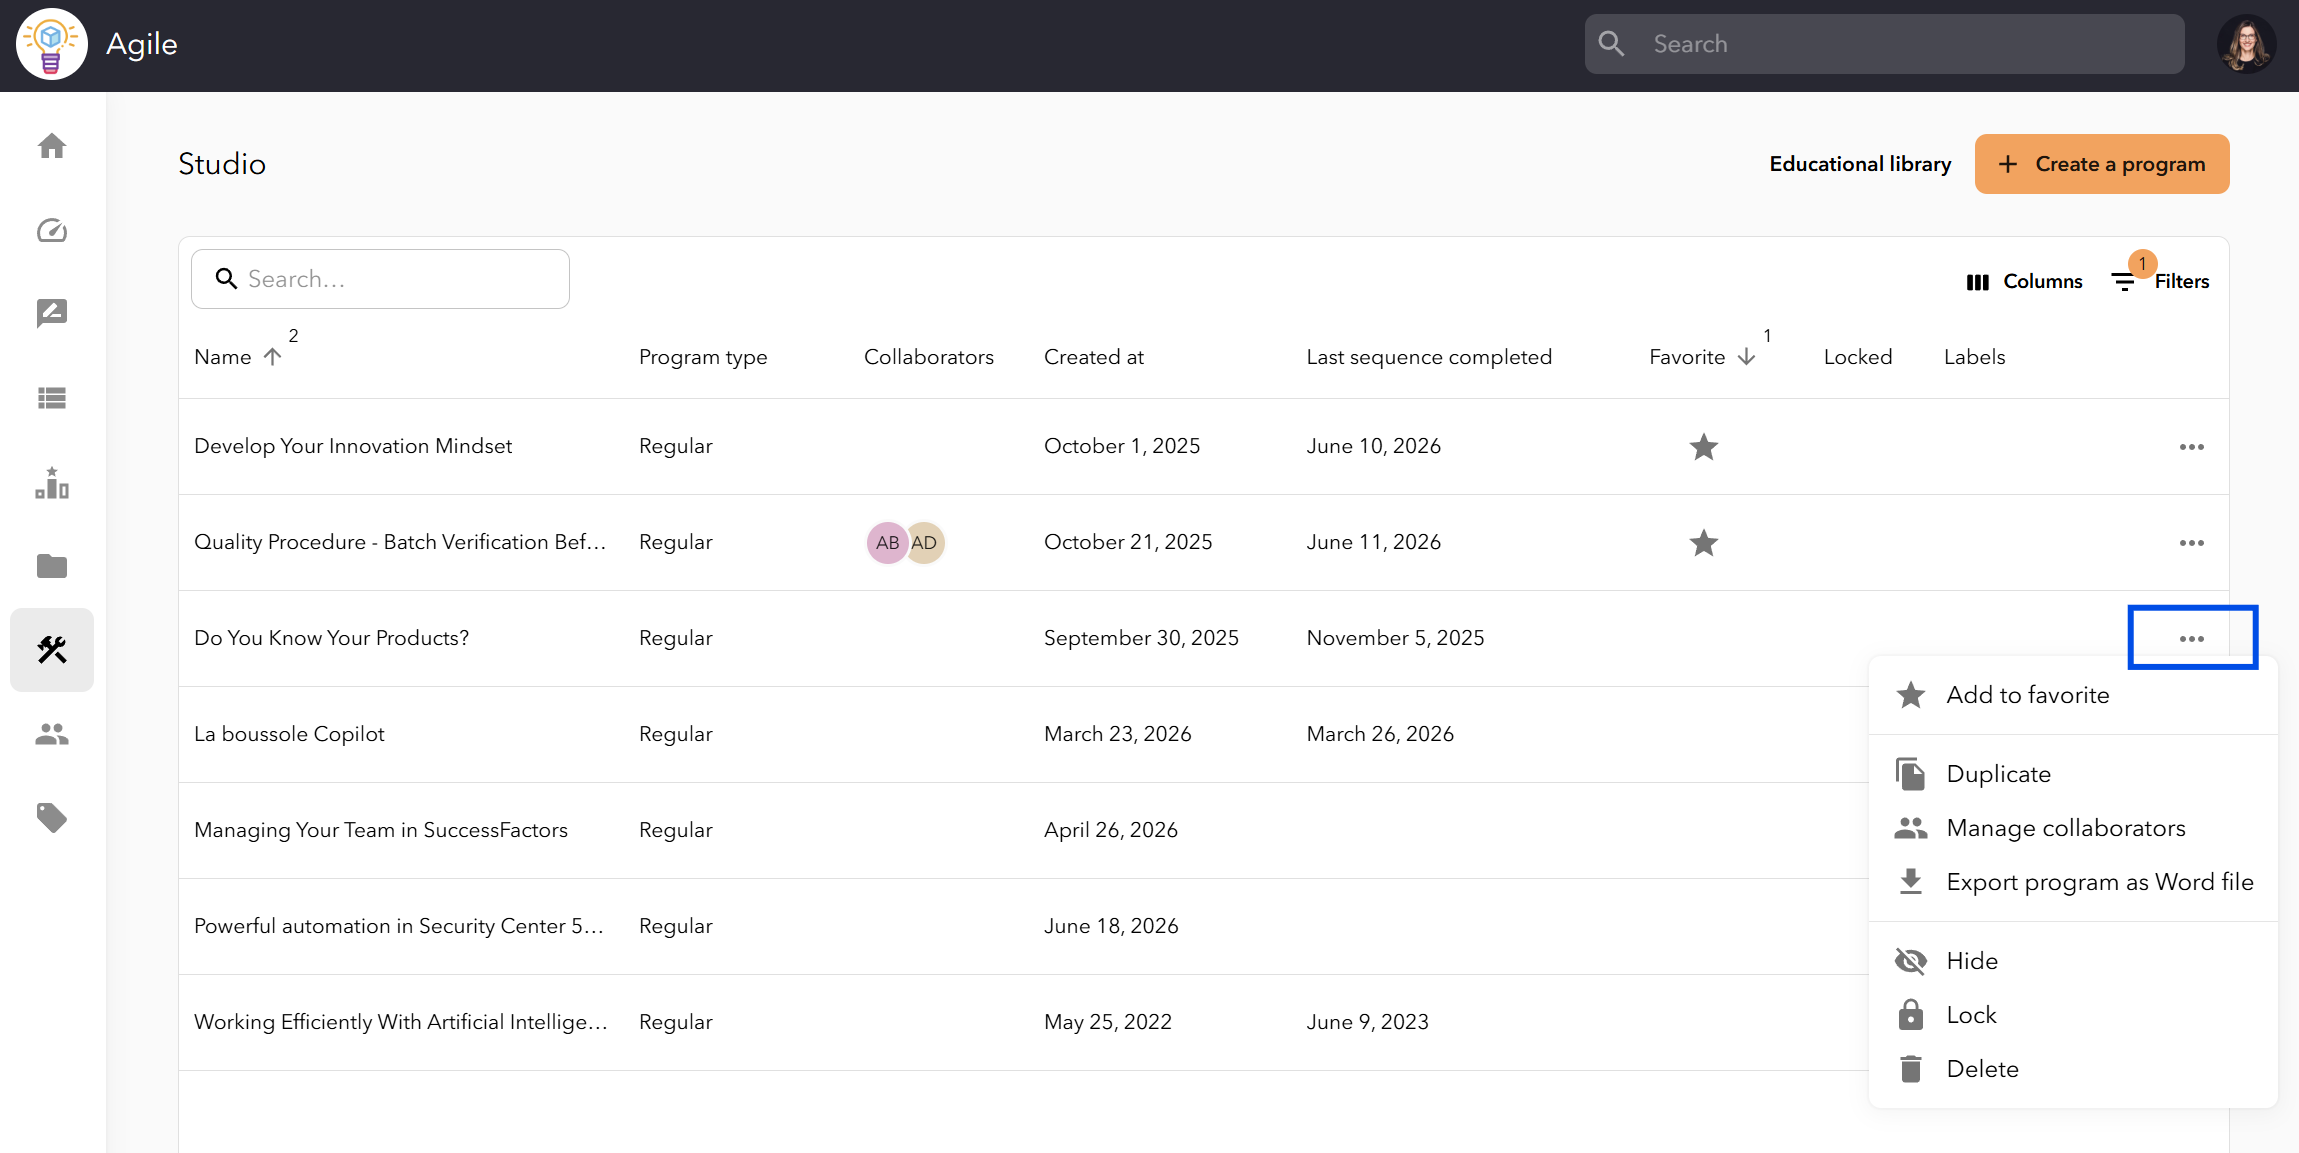Viewport: 2299px width, 1153px height.
Task: Open more options for Develop Your Innovation Mindset
Action: (x=2192, y=447)
